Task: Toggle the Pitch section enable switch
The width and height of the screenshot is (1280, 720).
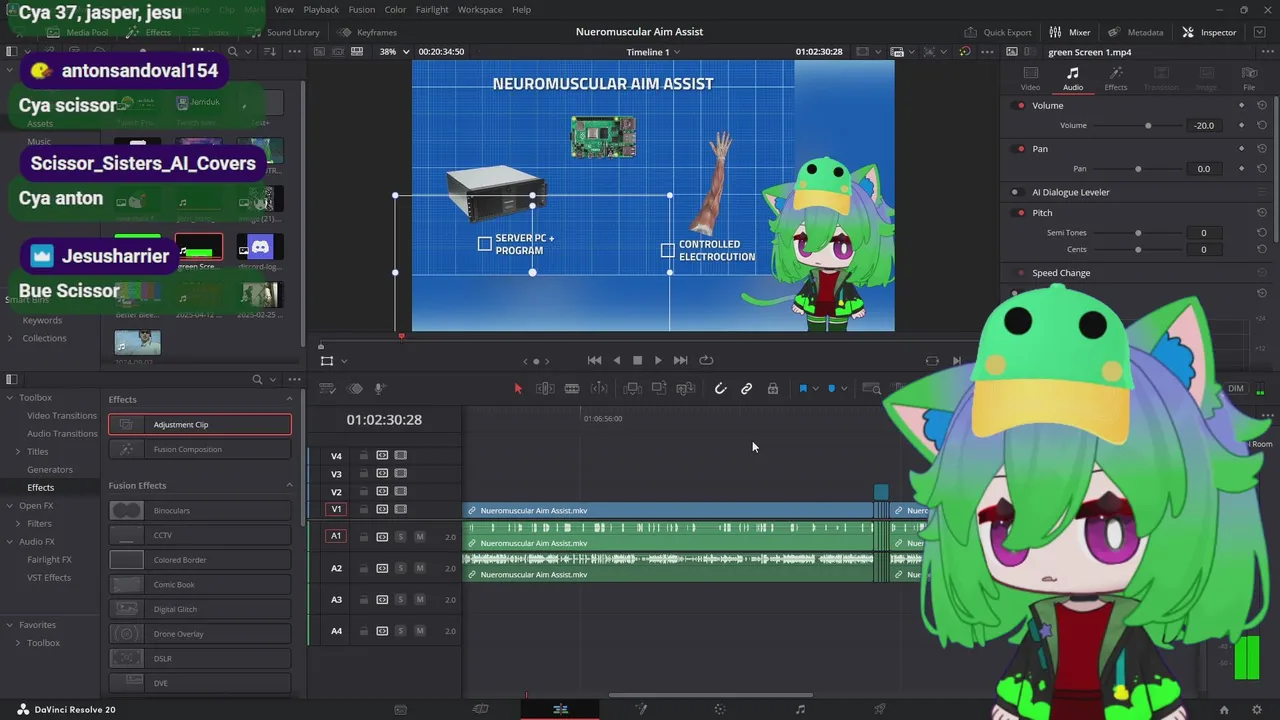Action: (x=1020, y=213)
